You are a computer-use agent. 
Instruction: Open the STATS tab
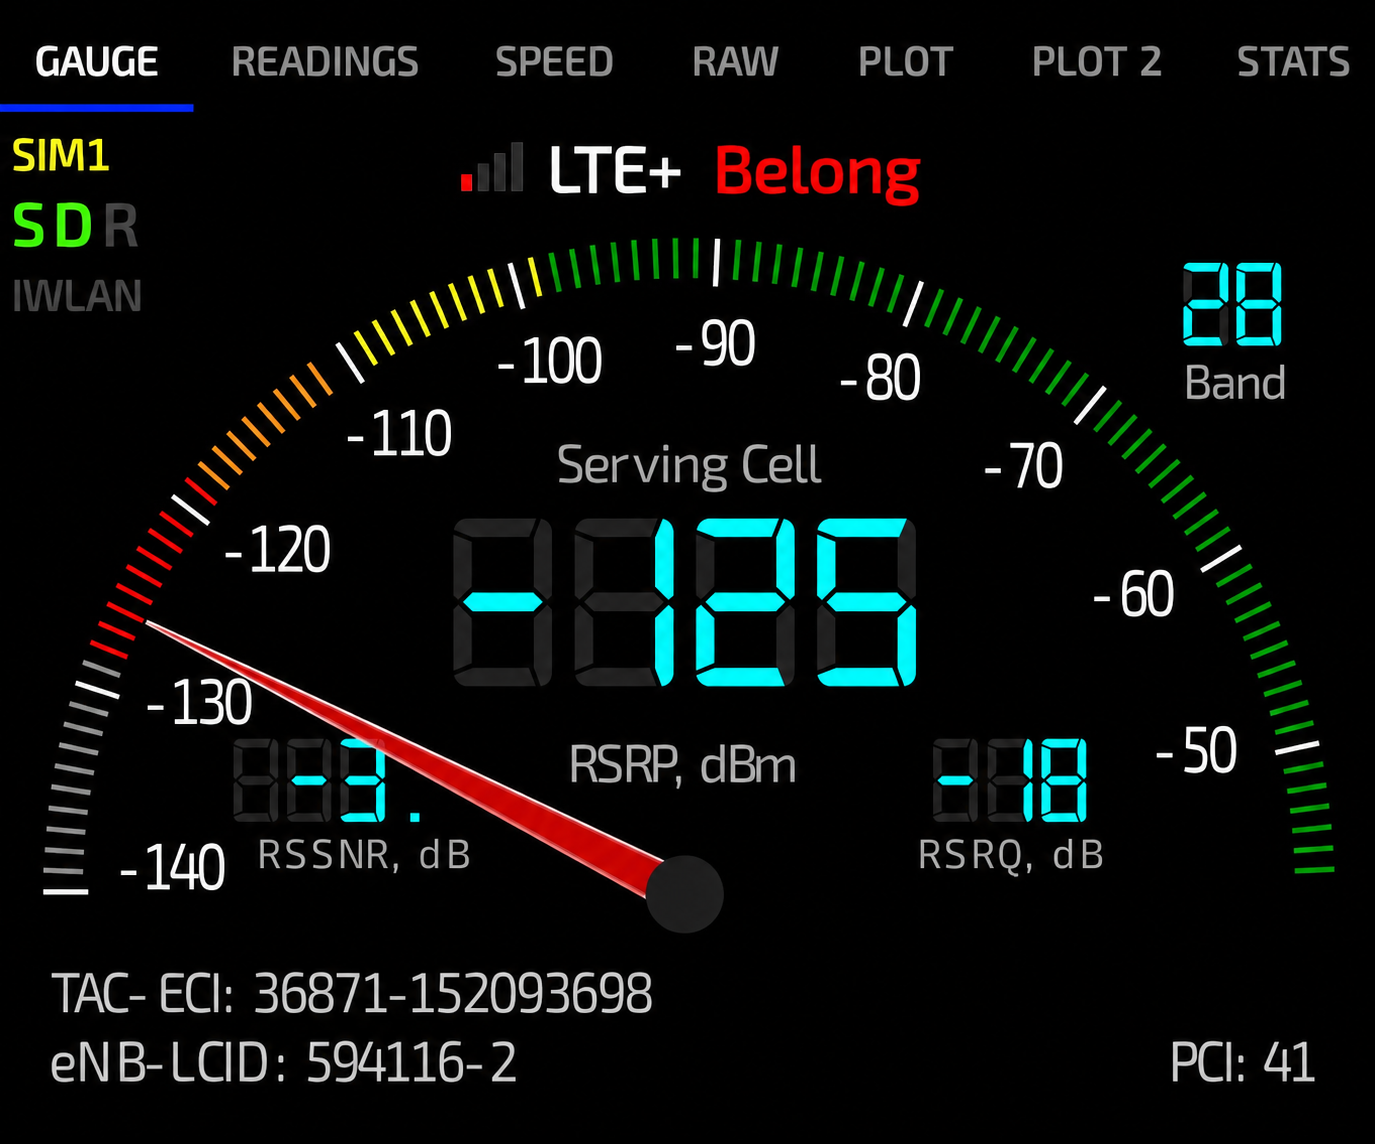(1293, 62)
